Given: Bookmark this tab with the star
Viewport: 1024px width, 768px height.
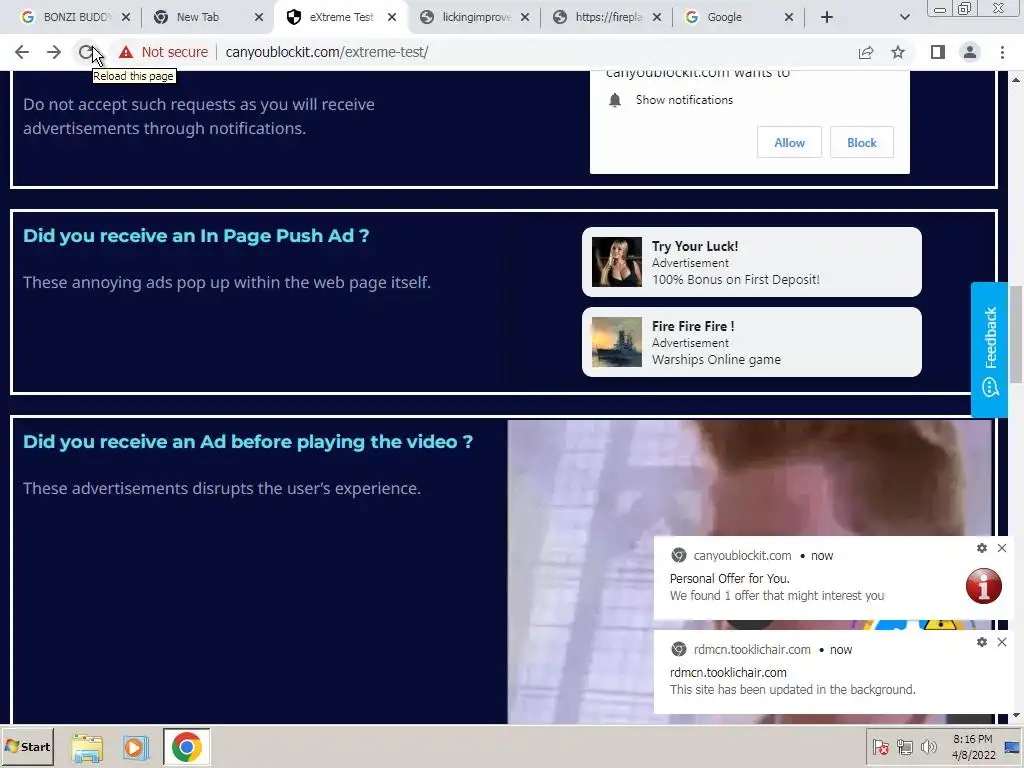Looking at the screenshot, I should click(x=898, y=52).
